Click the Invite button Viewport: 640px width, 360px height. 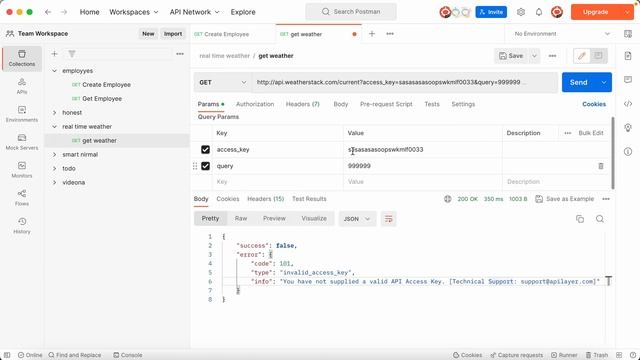coord(491,12)
